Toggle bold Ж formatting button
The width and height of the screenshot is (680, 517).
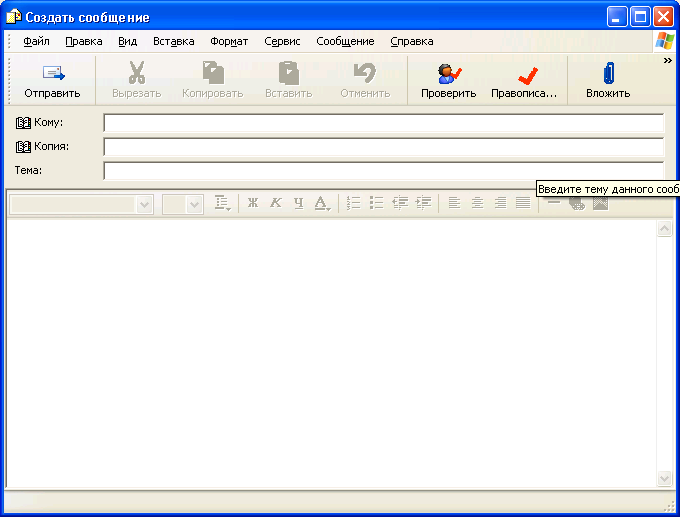click(253, 203)
